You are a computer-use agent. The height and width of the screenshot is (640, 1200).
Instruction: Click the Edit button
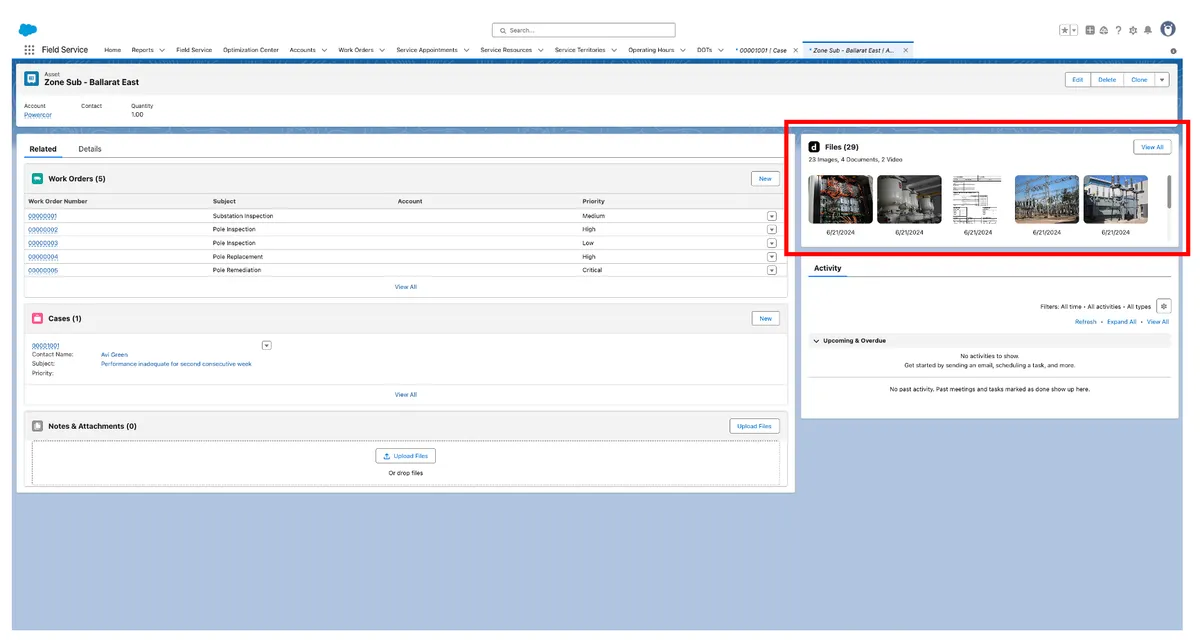point(1078,80)
